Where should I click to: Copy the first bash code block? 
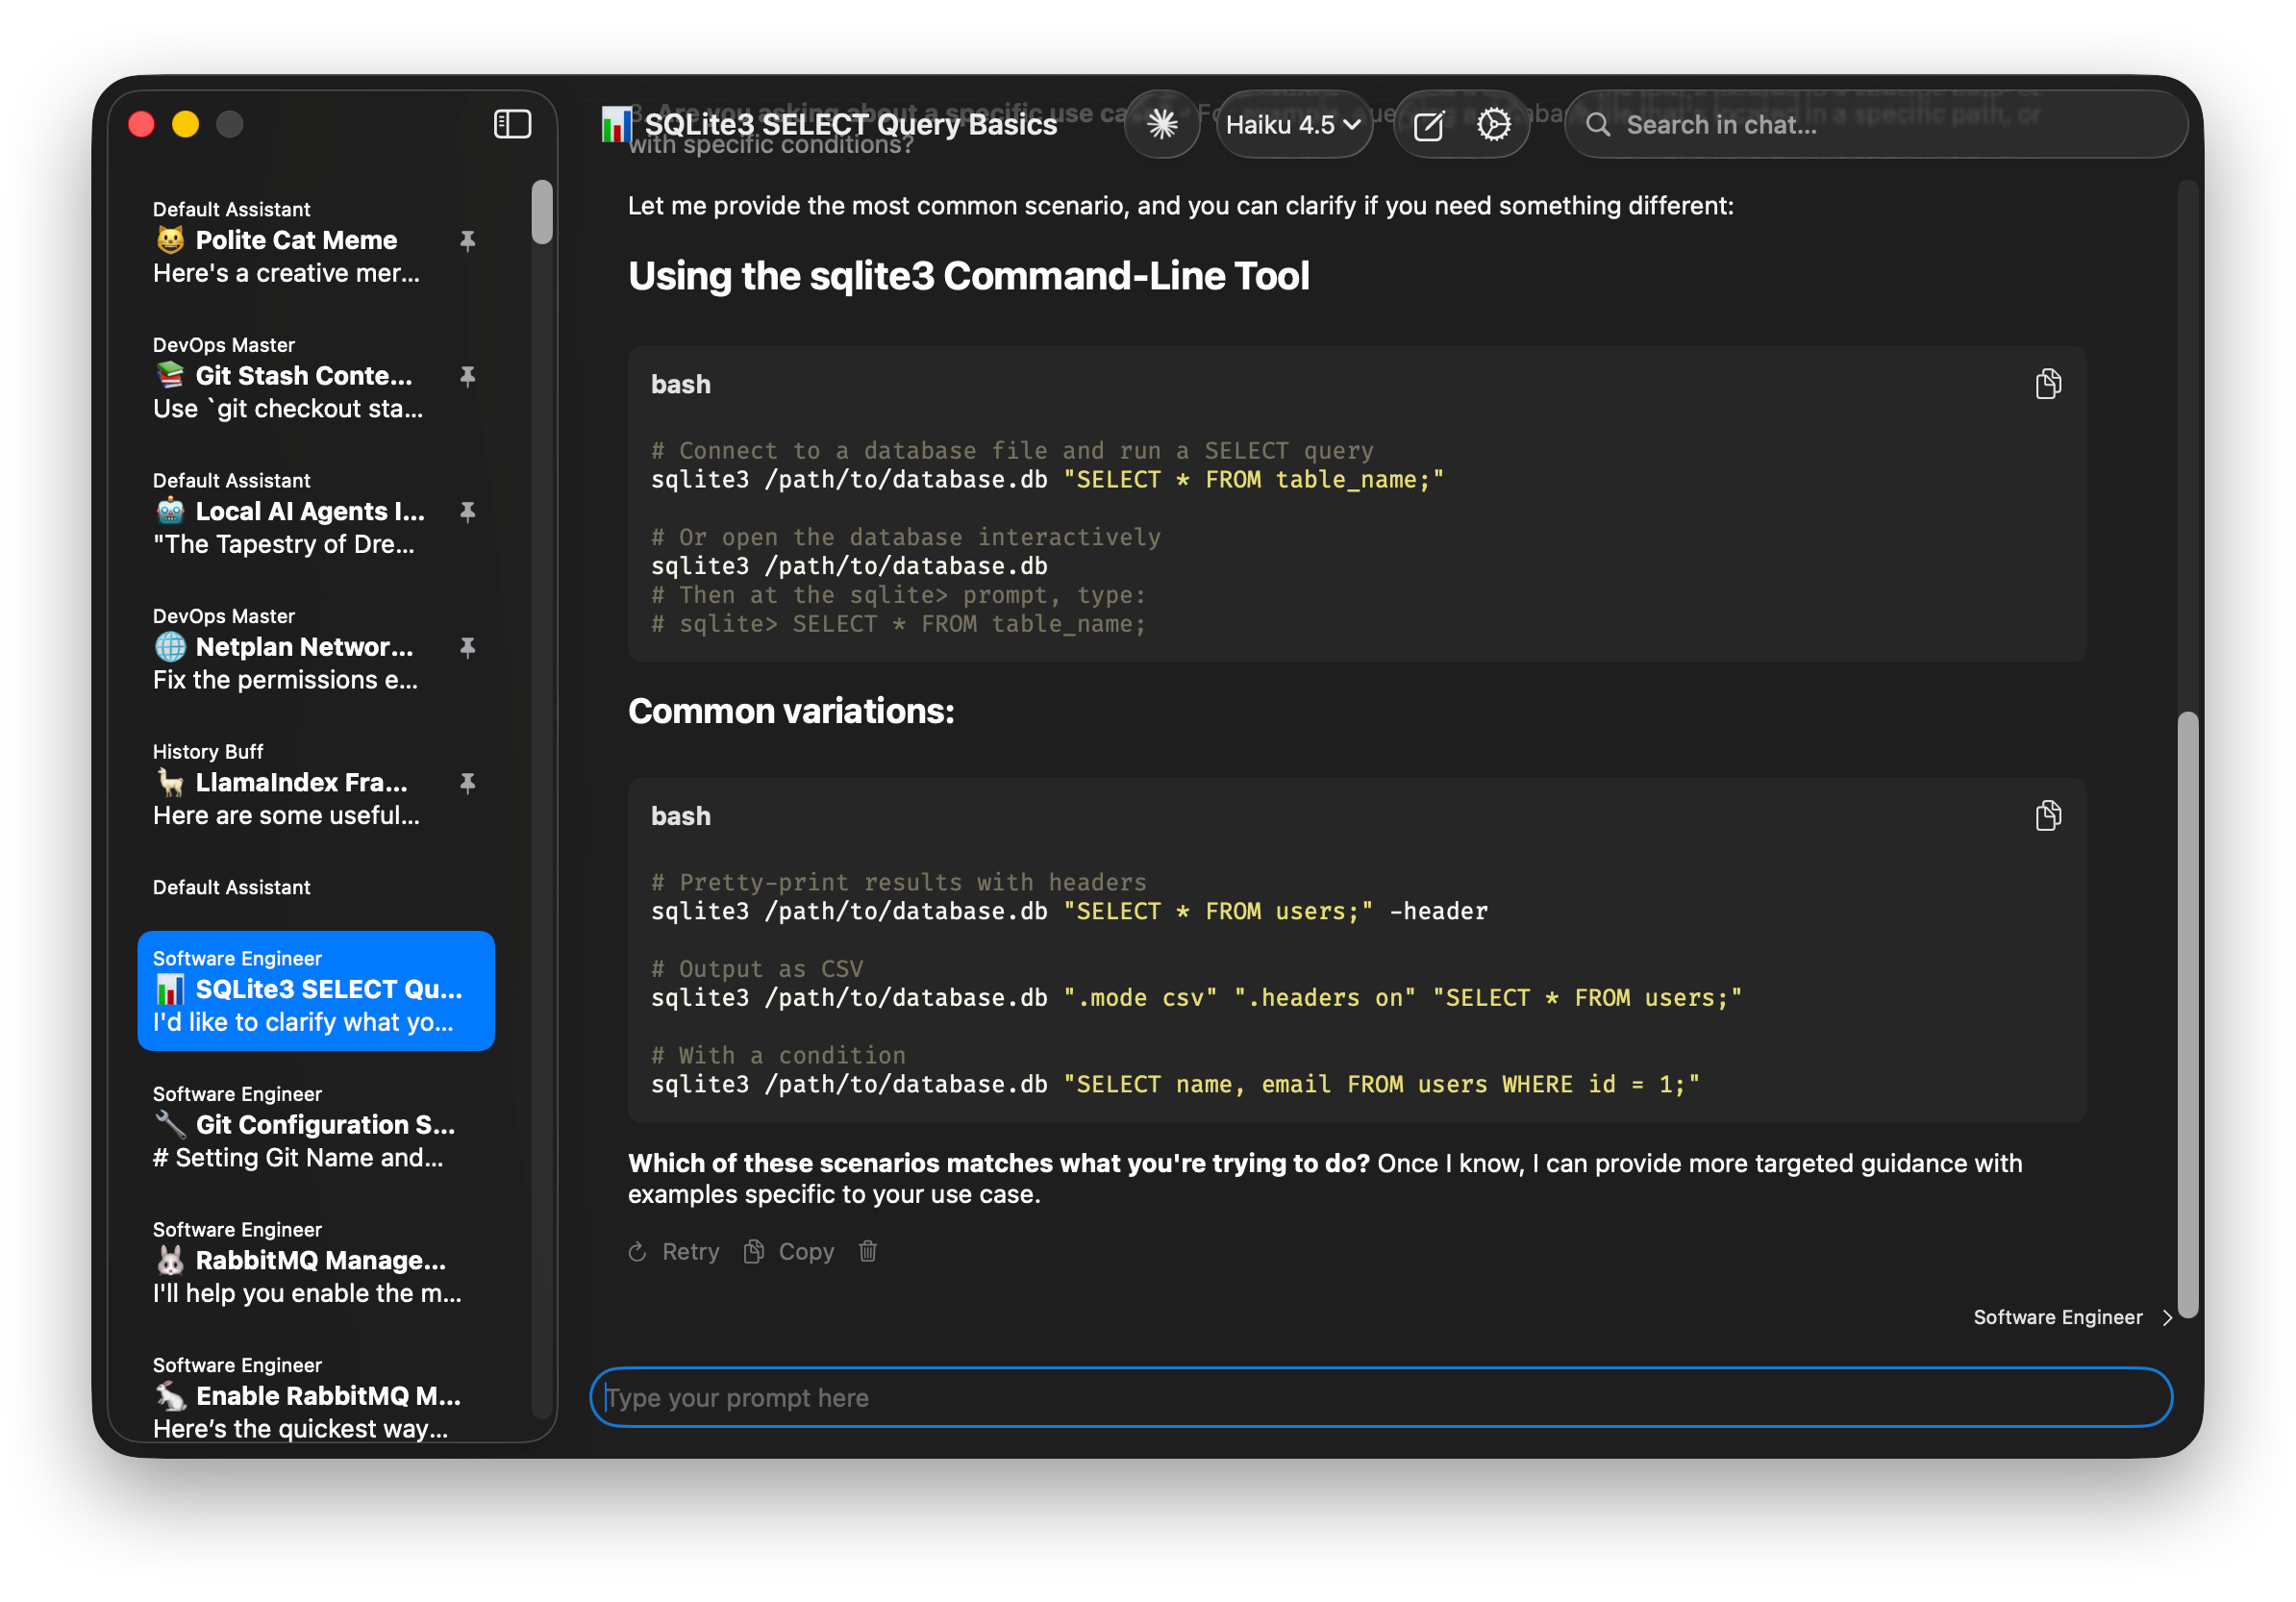pyautogui.click(x=2047, y=384)
